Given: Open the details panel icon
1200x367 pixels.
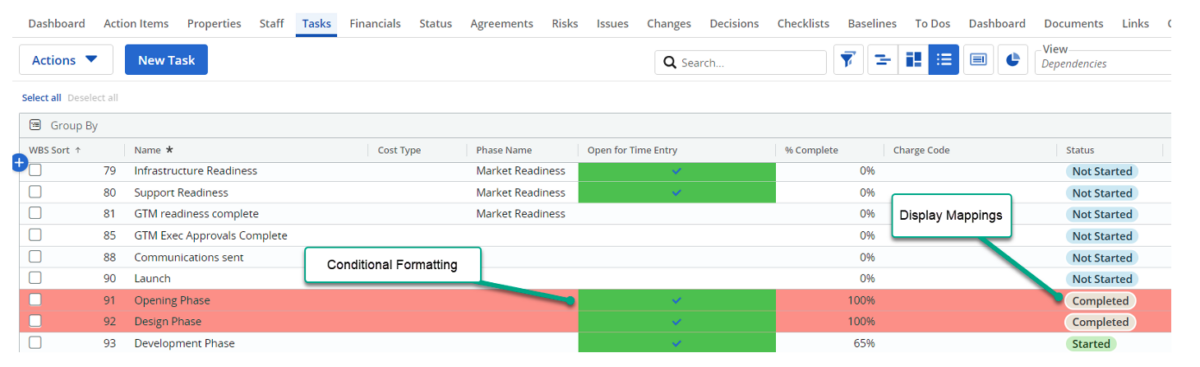Looking at the screenshot, I should coord(979,60).
